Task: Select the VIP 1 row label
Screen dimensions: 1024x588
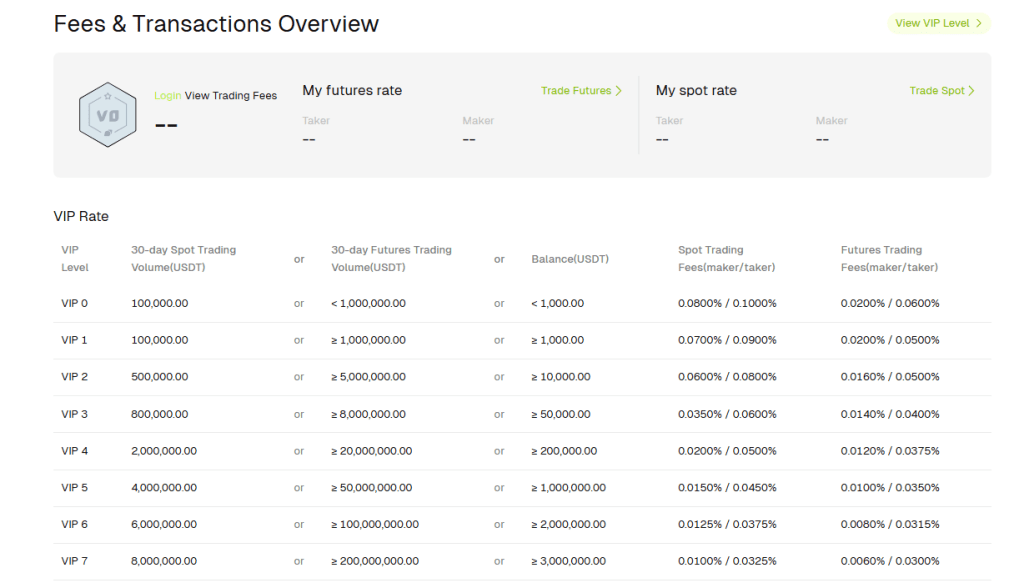Action: pos(75,340)
